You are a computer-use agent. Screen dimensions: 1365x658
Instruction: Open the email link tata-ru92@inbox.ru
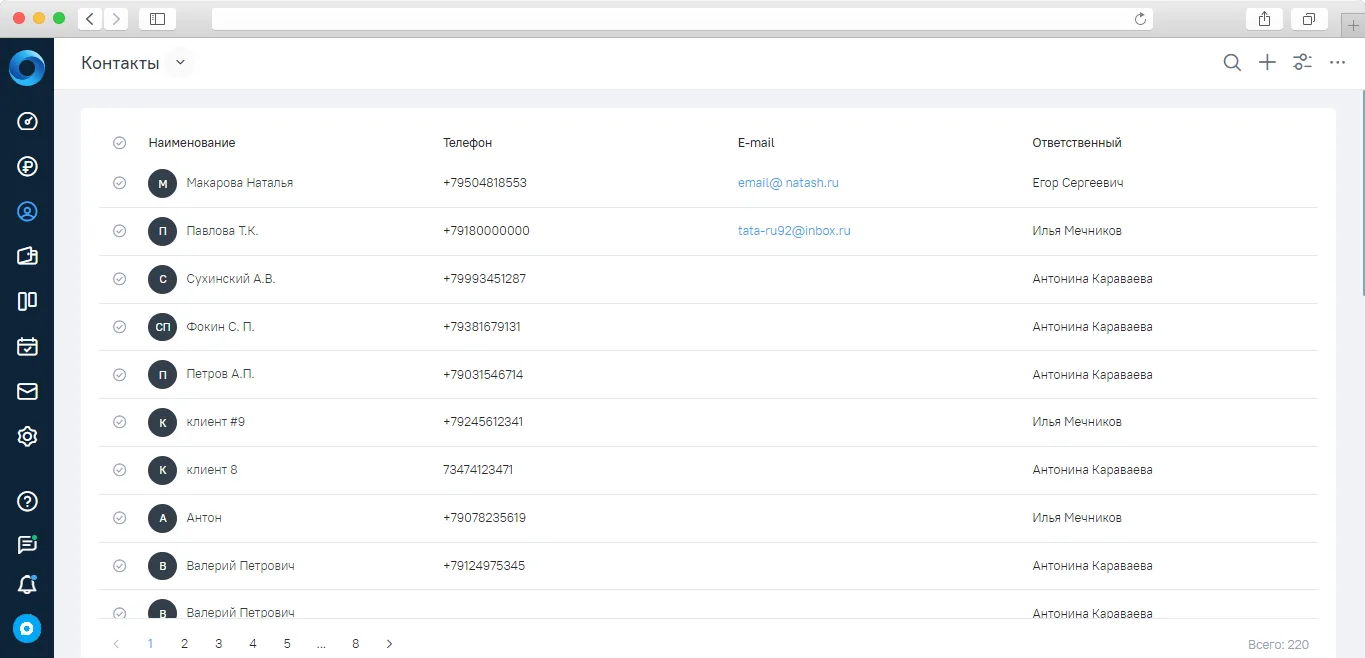(794, 231)
